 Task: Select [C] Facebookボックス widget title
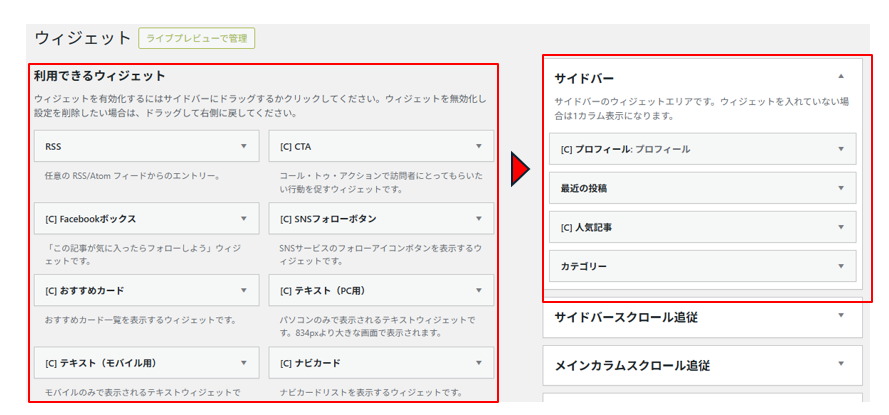[x=90, y=218]
